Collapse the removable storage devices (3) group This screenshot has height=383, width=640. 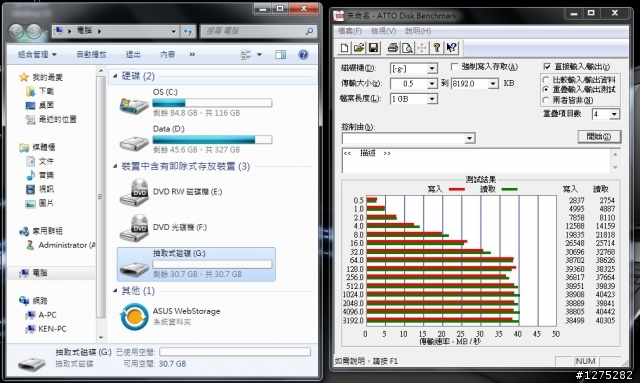point(115,166)
